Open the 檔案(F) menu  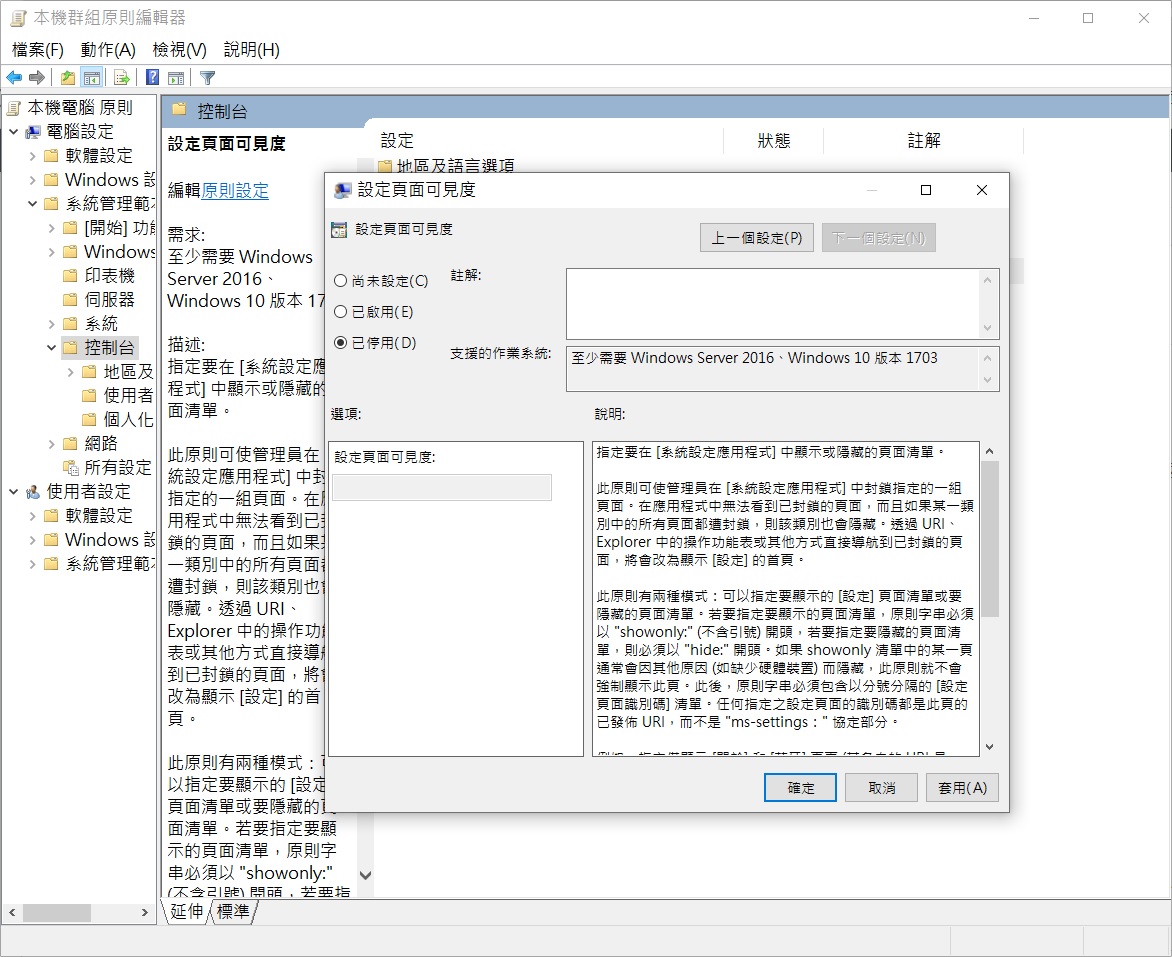click(x=37, y=50)
